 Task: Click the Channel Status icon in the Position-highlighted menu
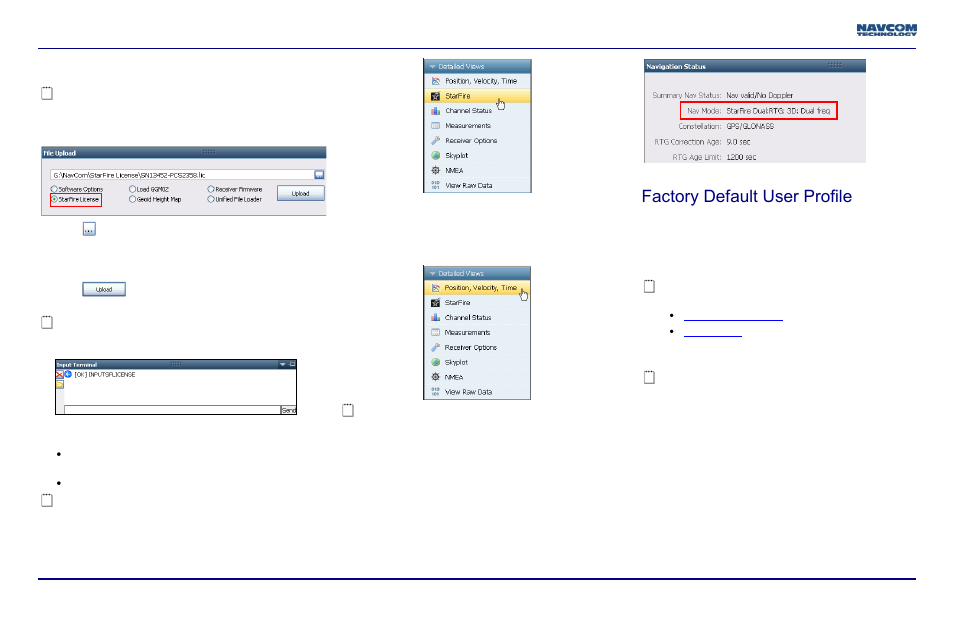click(436, 318)
